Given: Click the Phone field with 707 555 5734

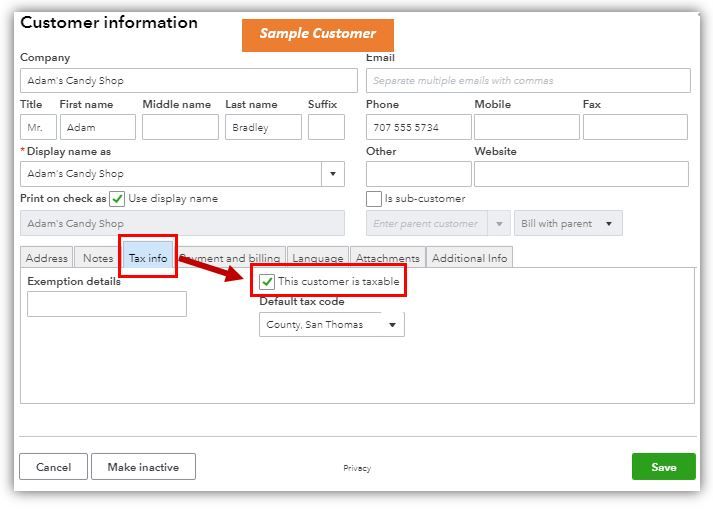Looking at the screenshot, I should [x=418, y=127].
